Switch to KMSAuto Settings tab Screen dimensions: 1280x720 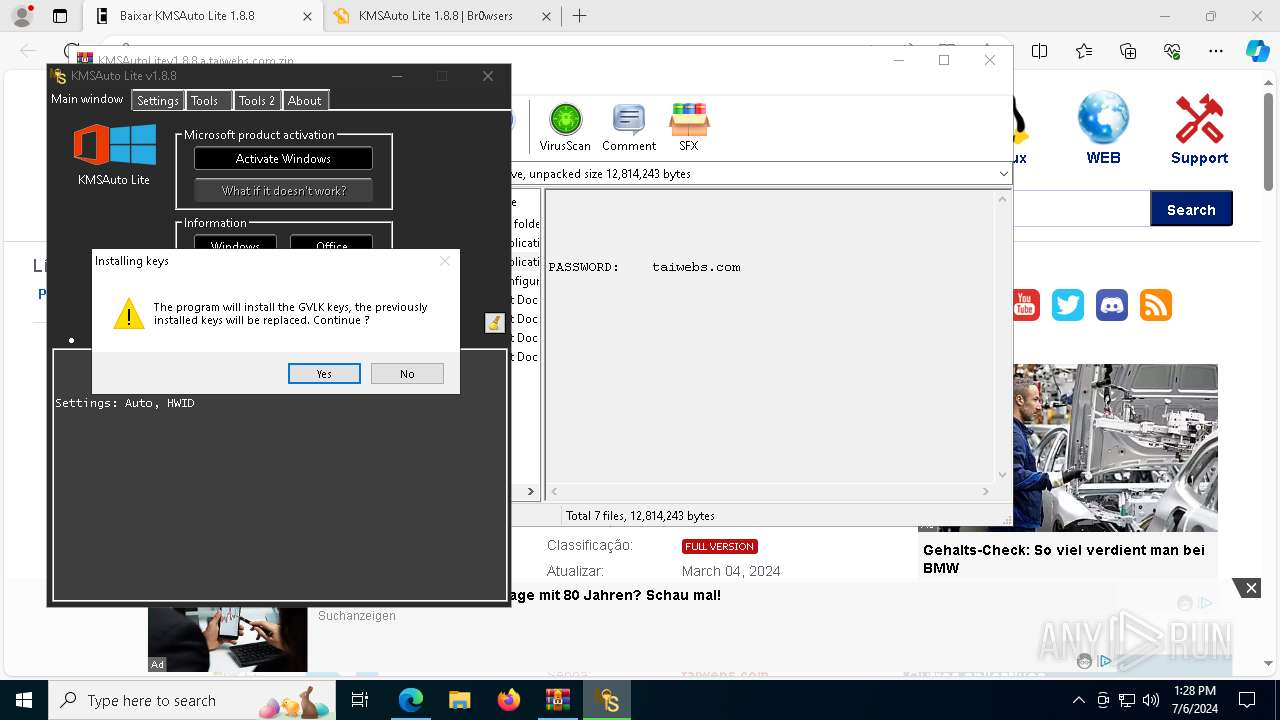[158, 100]
